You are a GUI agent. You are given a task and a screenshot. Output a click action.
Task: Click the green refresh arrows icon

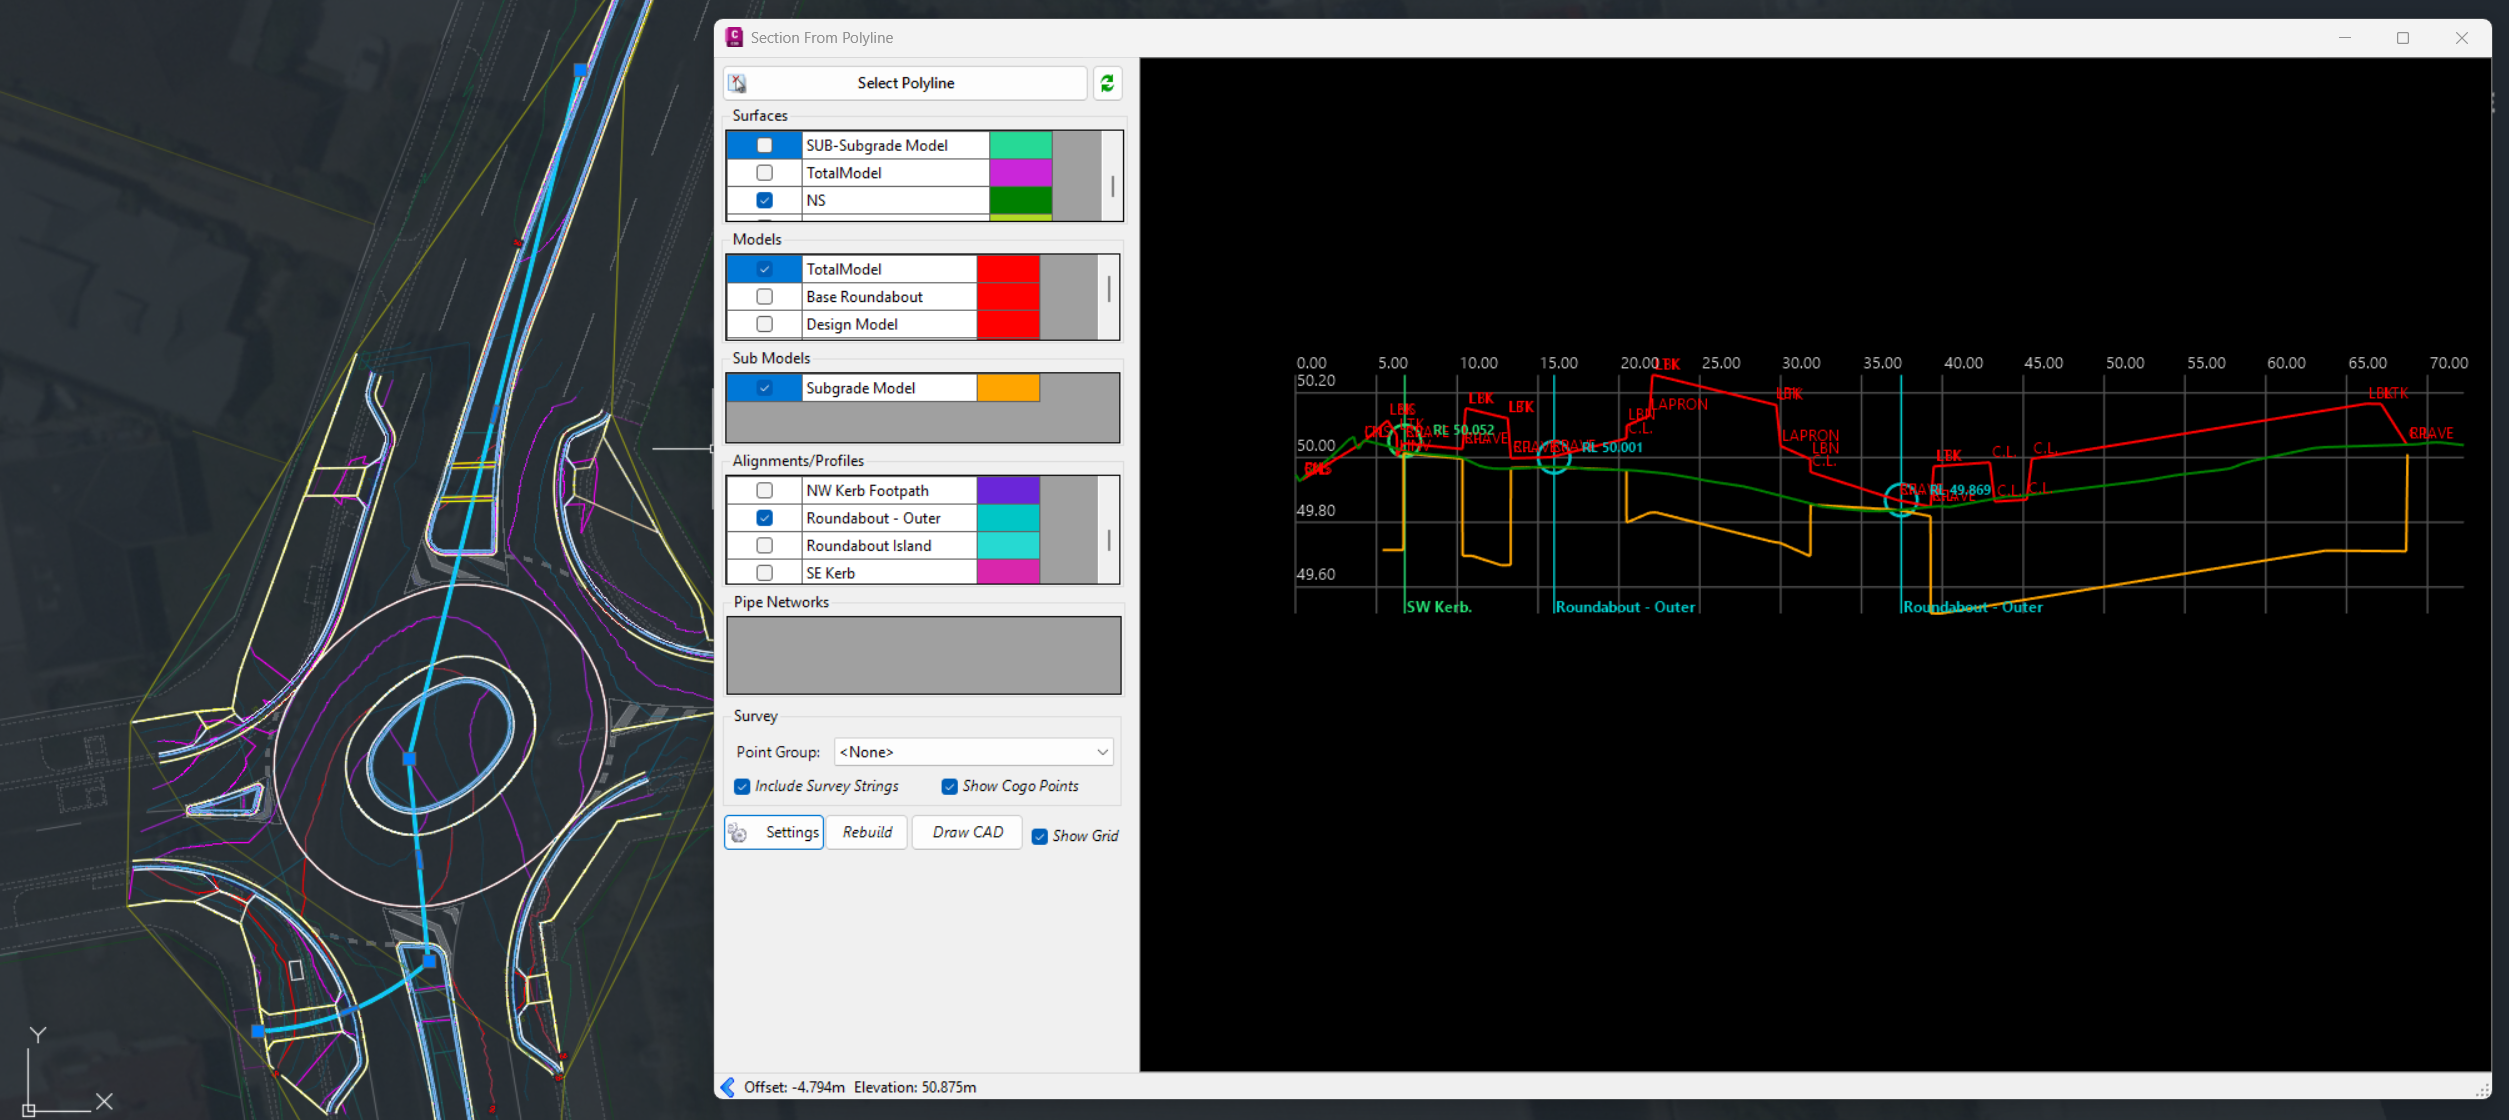(x=1107, y=83)
